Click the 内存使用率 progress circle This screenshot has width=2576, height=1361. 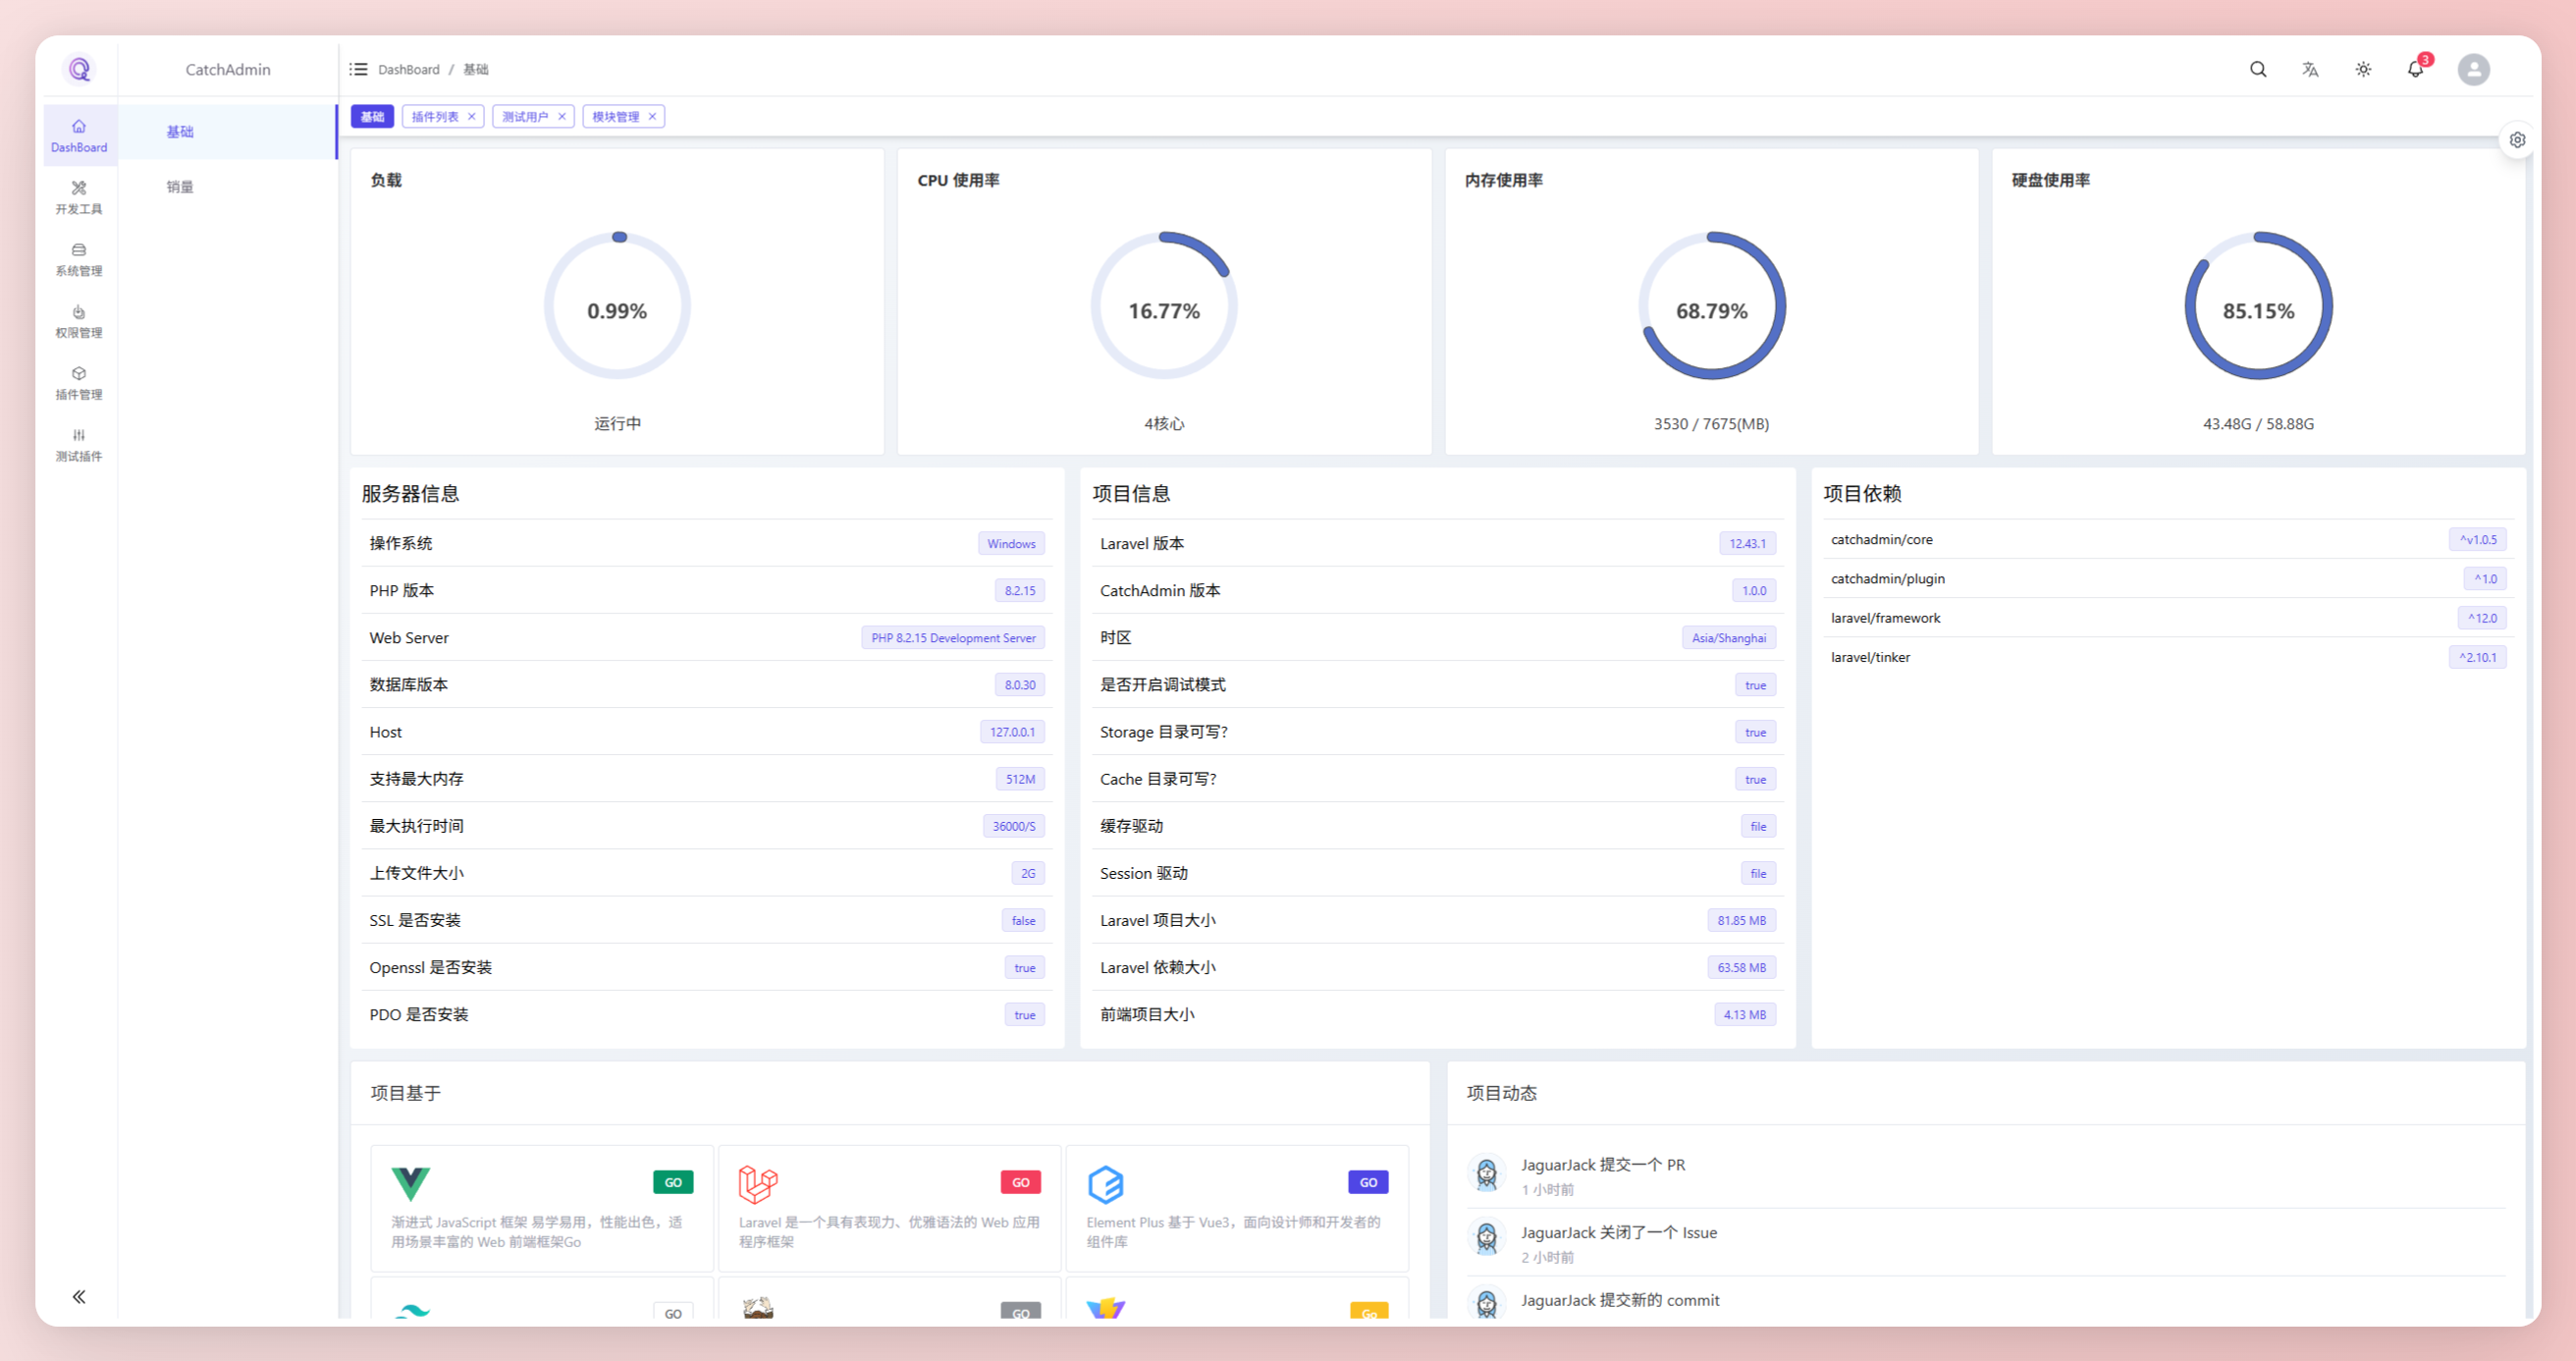tap(1711, 306)
